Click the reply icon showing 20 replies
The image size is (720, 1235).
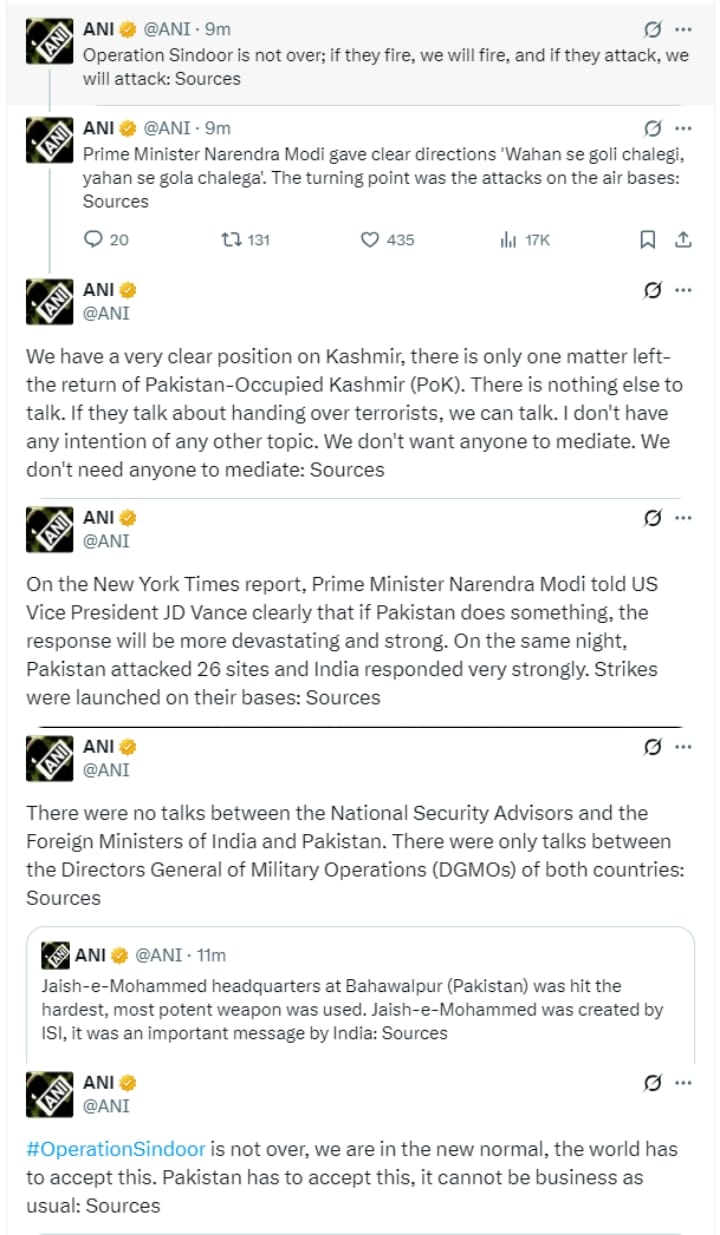[x=93, y=239]
